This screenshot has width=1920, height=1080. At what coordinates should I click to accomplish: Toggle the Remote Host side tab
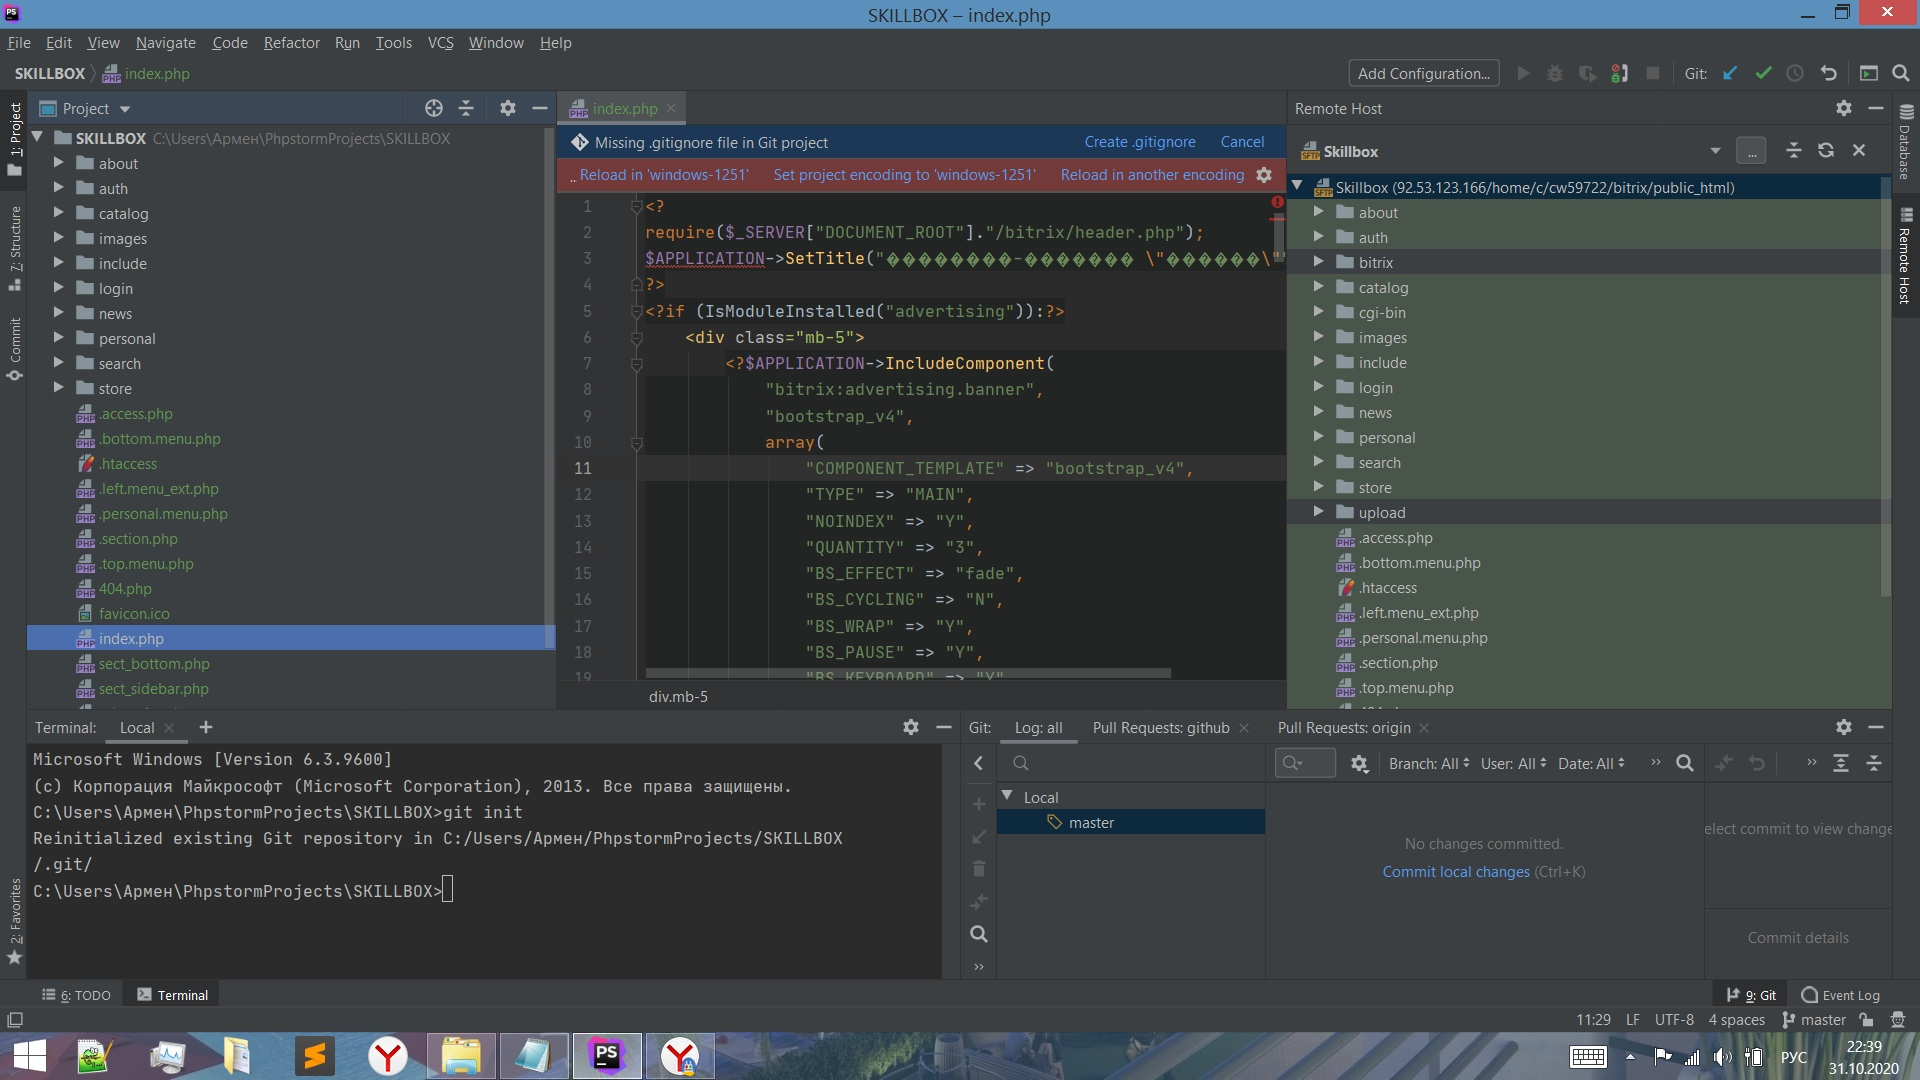tap(1906, 256)
